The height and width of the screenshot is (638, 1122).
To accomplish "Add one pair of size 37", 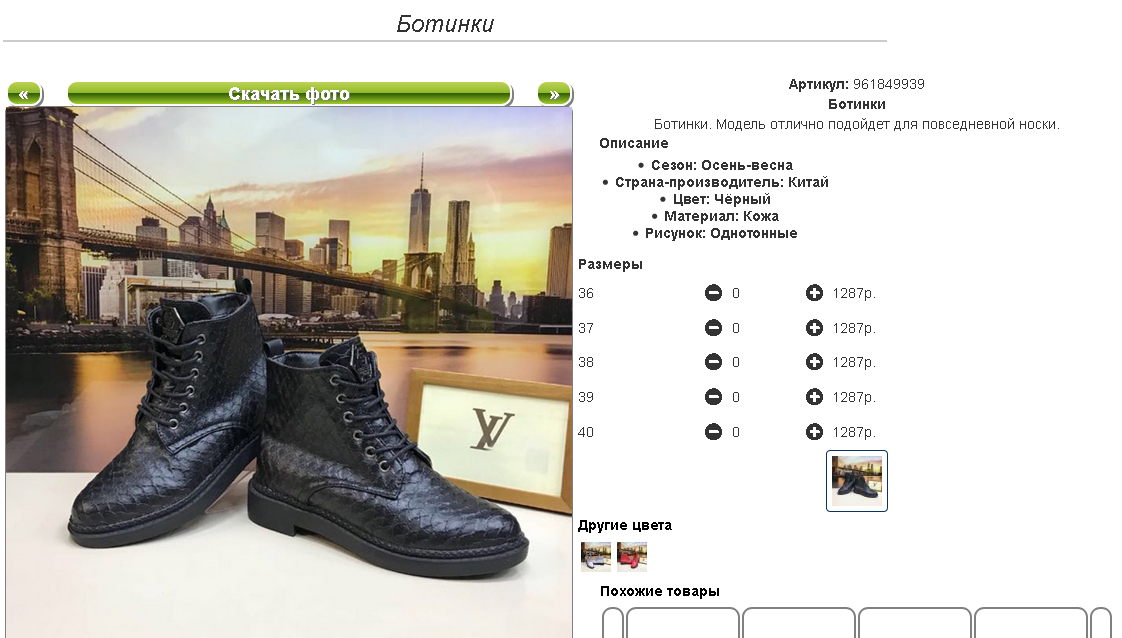I will click(x=814, y=328).
